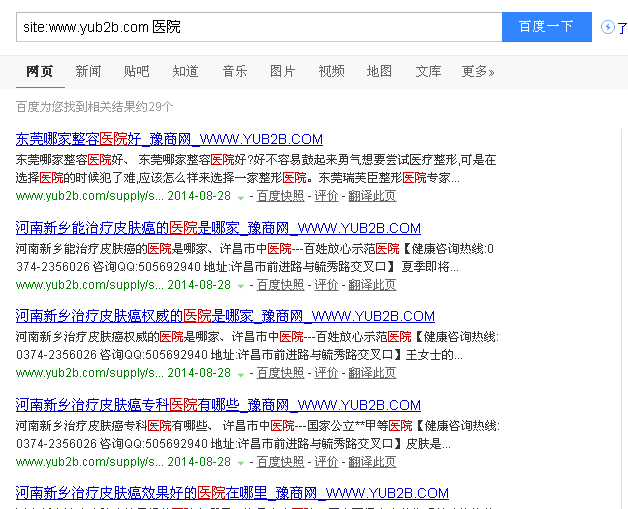
Task: Click the 百度为您找到相关结果约29个 text
Action: click(x=95, y=107)
